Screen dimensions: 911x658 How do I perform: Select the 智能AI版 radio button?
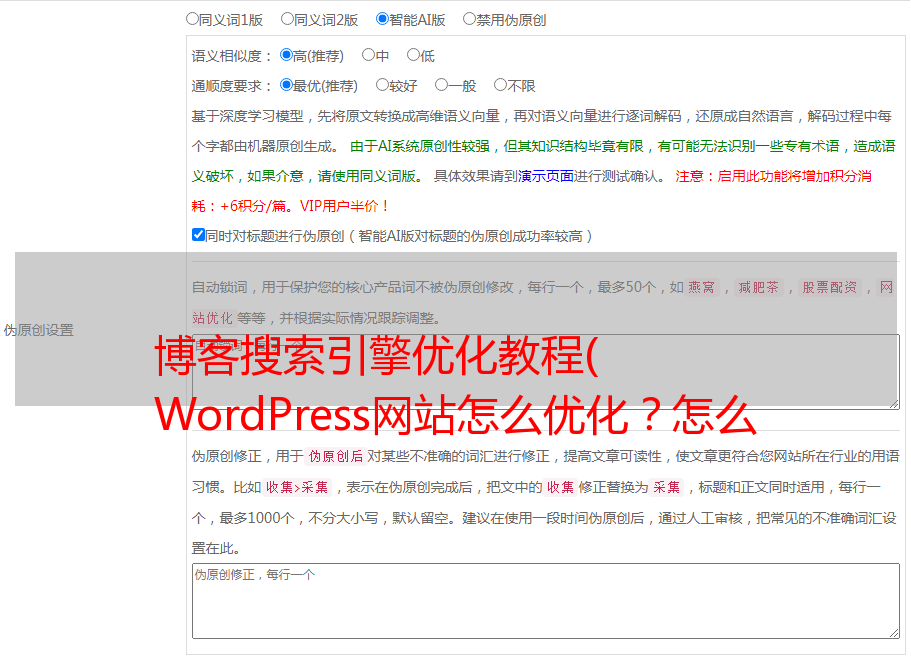[382, 19]
